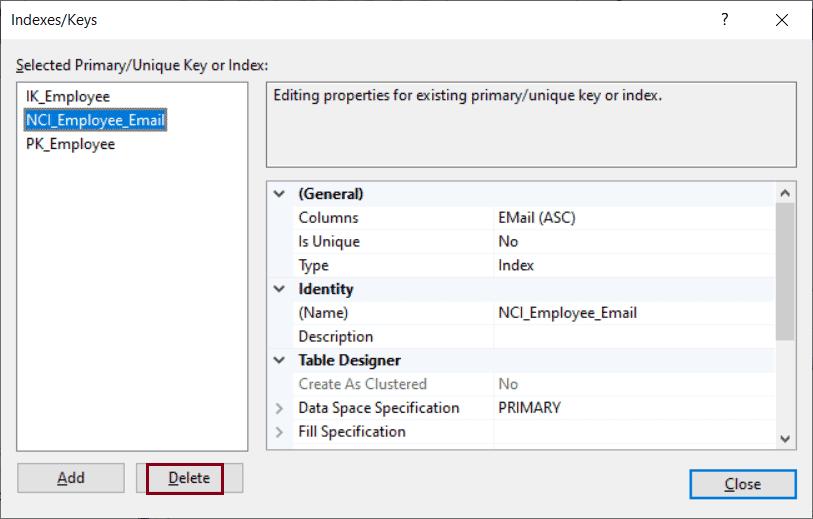Click the Is Unique value No

(508, 242)
